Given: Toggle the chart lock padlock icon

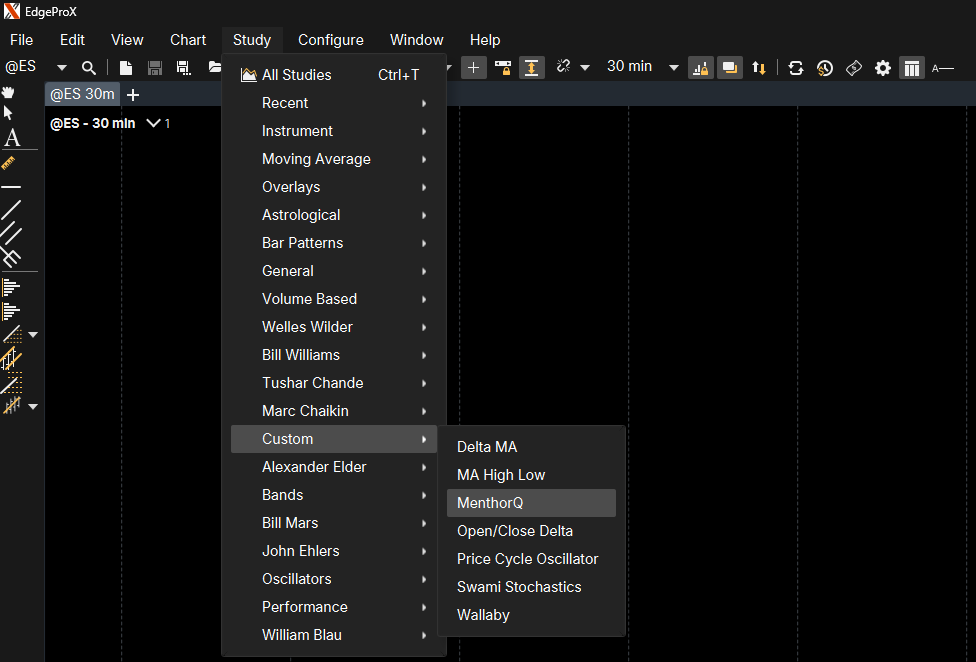Looking at the screenshot, I should (700, 68).
